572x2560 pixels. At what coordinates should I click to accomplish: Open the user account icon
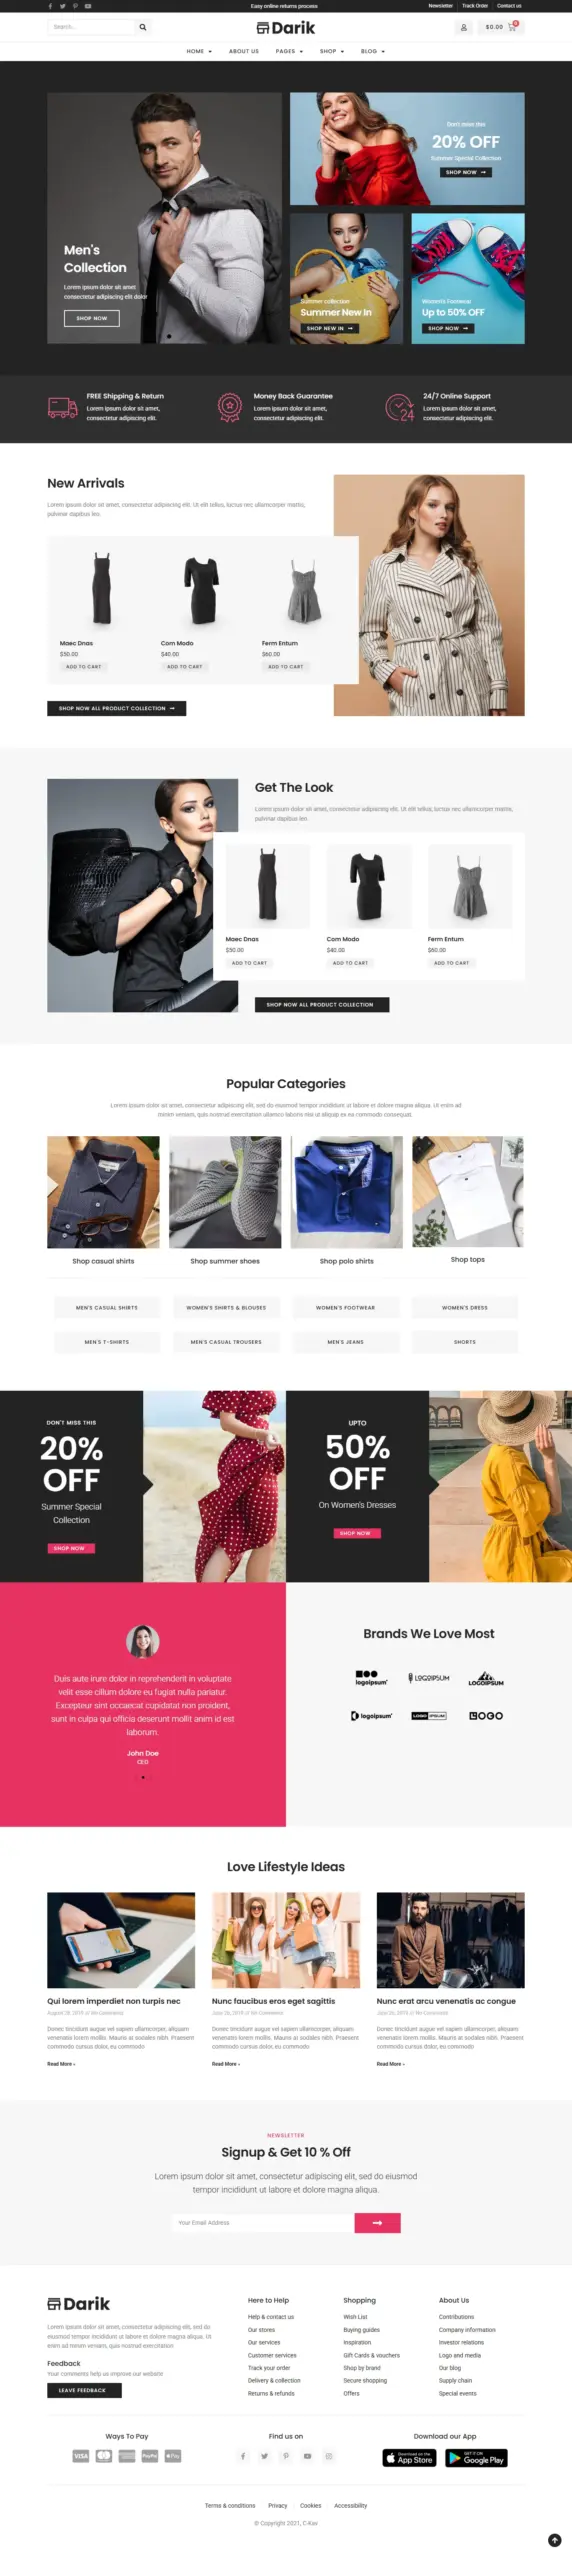[464, 27]
